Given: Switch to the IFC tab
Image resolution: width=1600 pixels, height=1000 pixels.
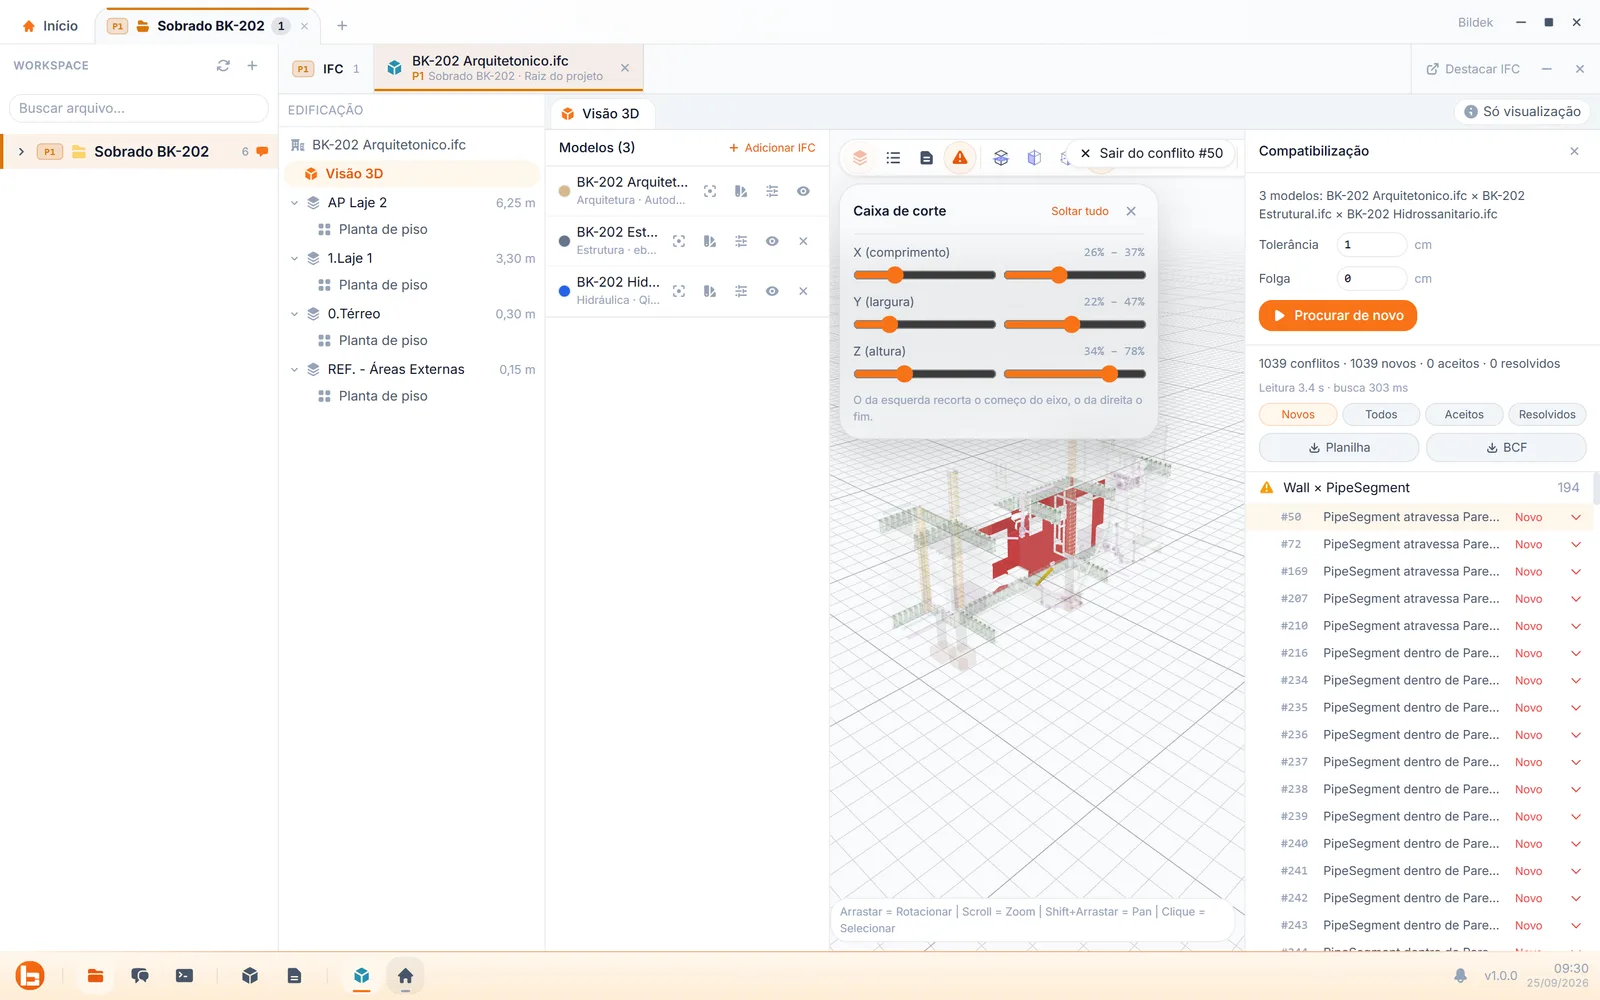Looking at the screenshot, I should 326,69.
